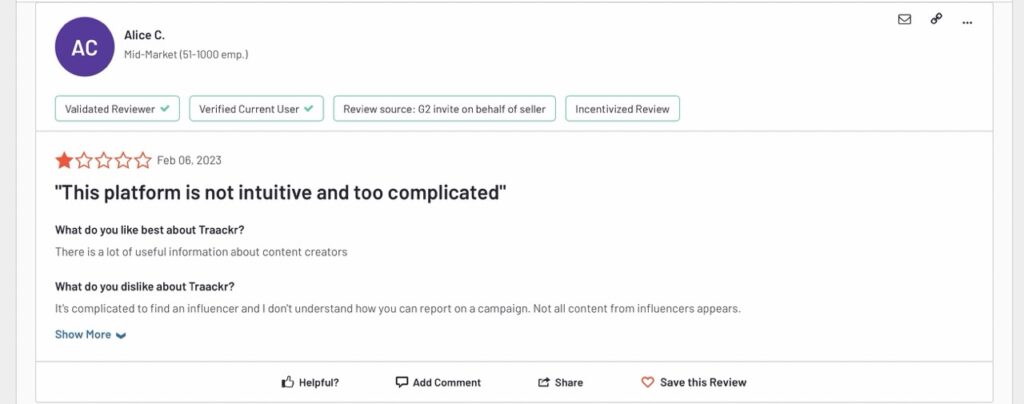Click the thumbs-up Helpful icon
Image resolution: width=1024 pixels, height=404 pixels.
tap(287, 382)
